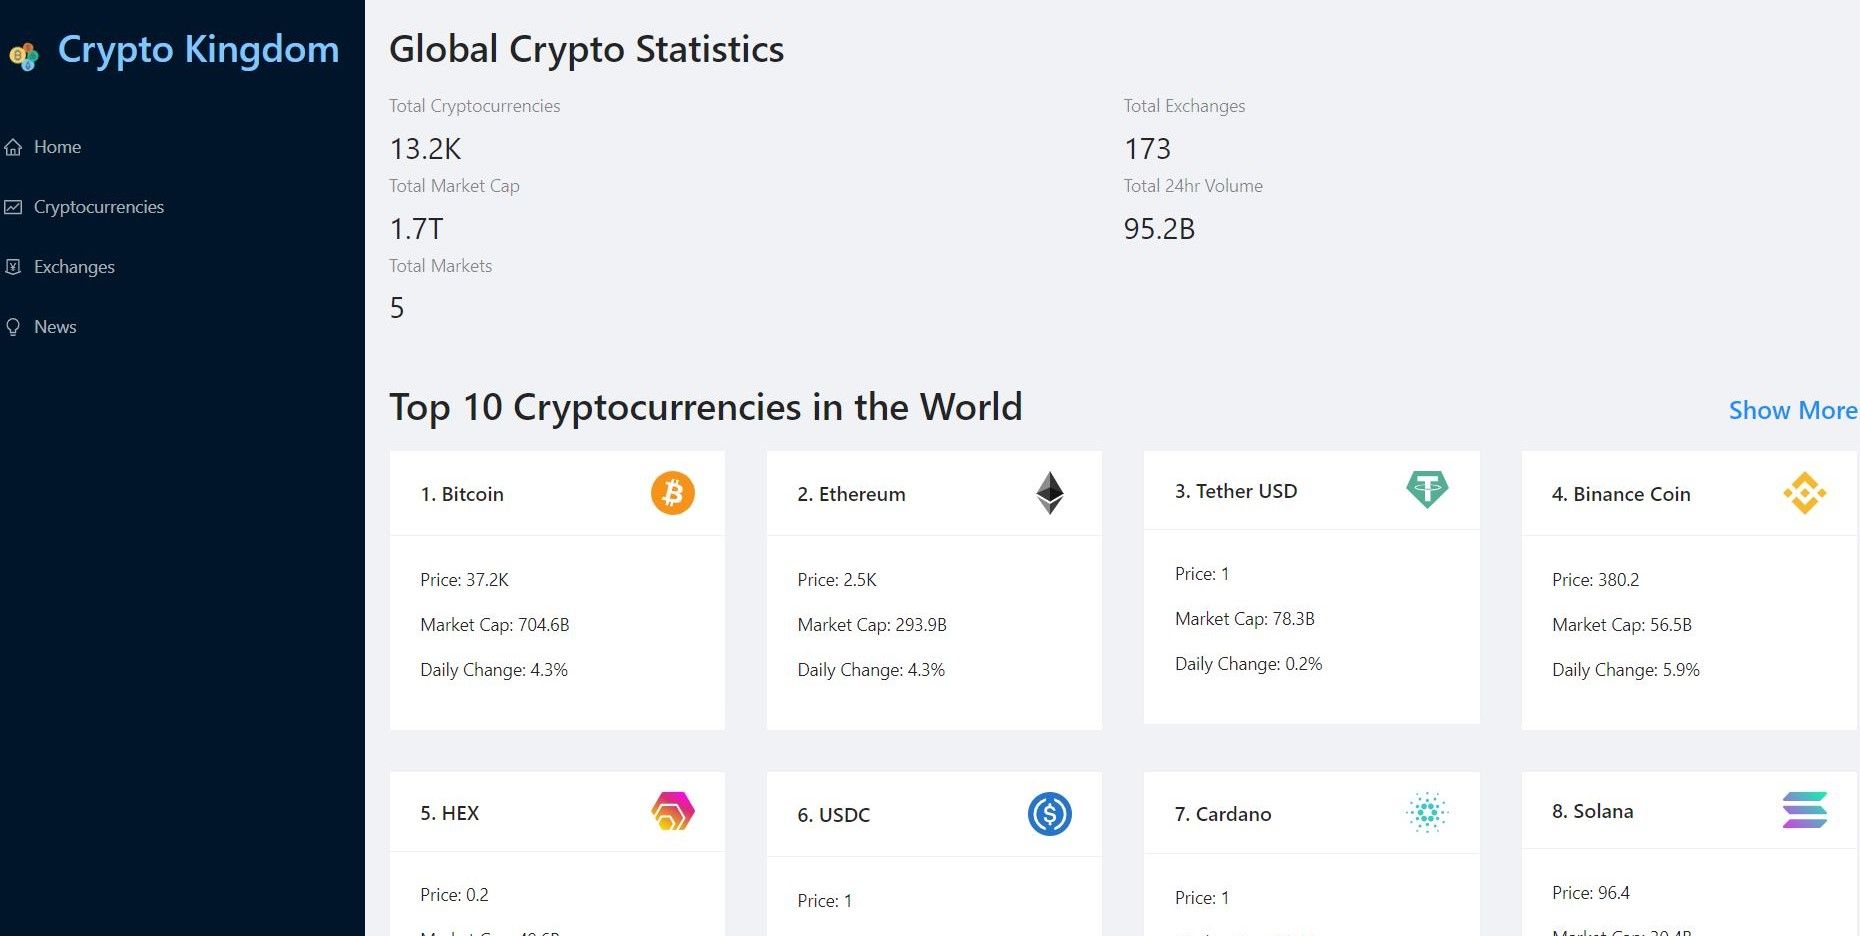
Task: Open the Exchanges page
Action: 74,267
